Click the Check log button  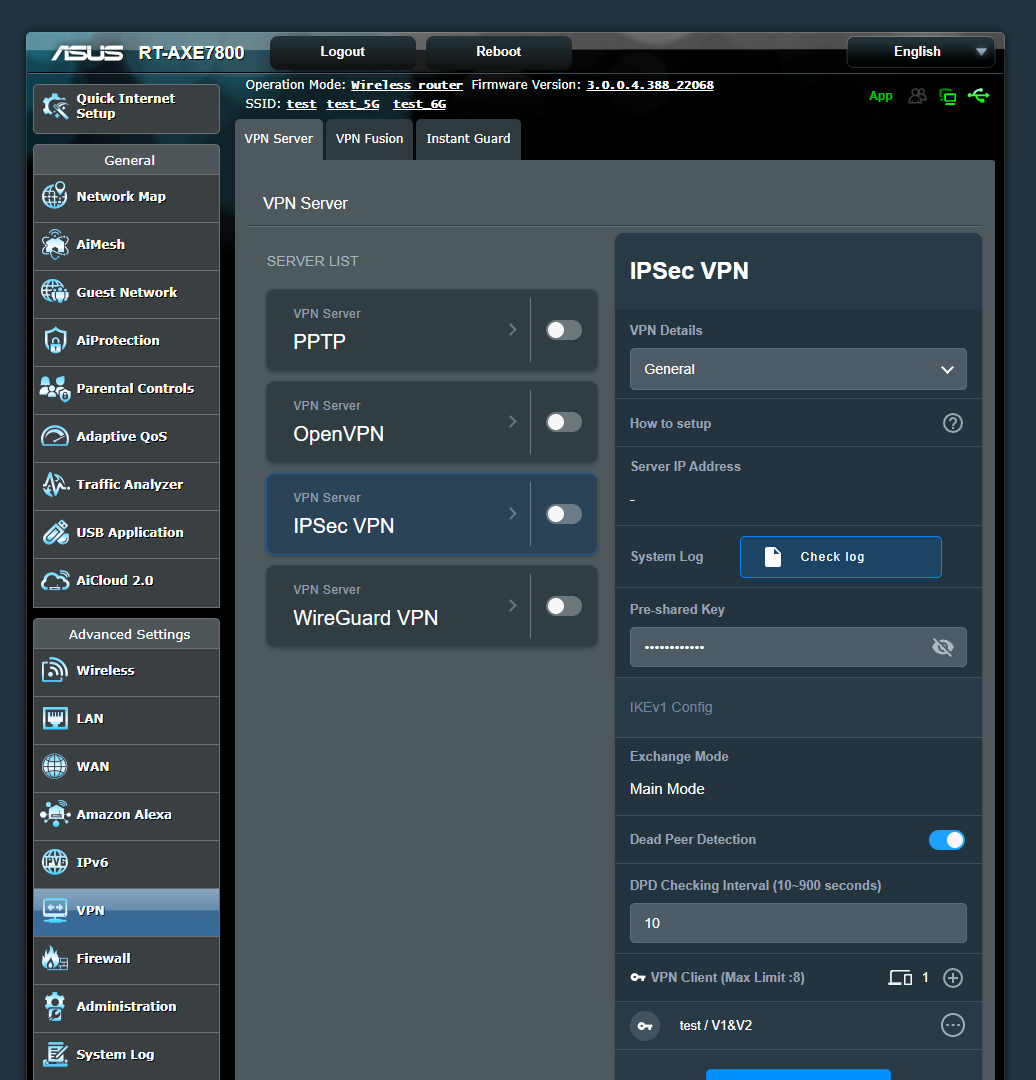tap(840, 557)
